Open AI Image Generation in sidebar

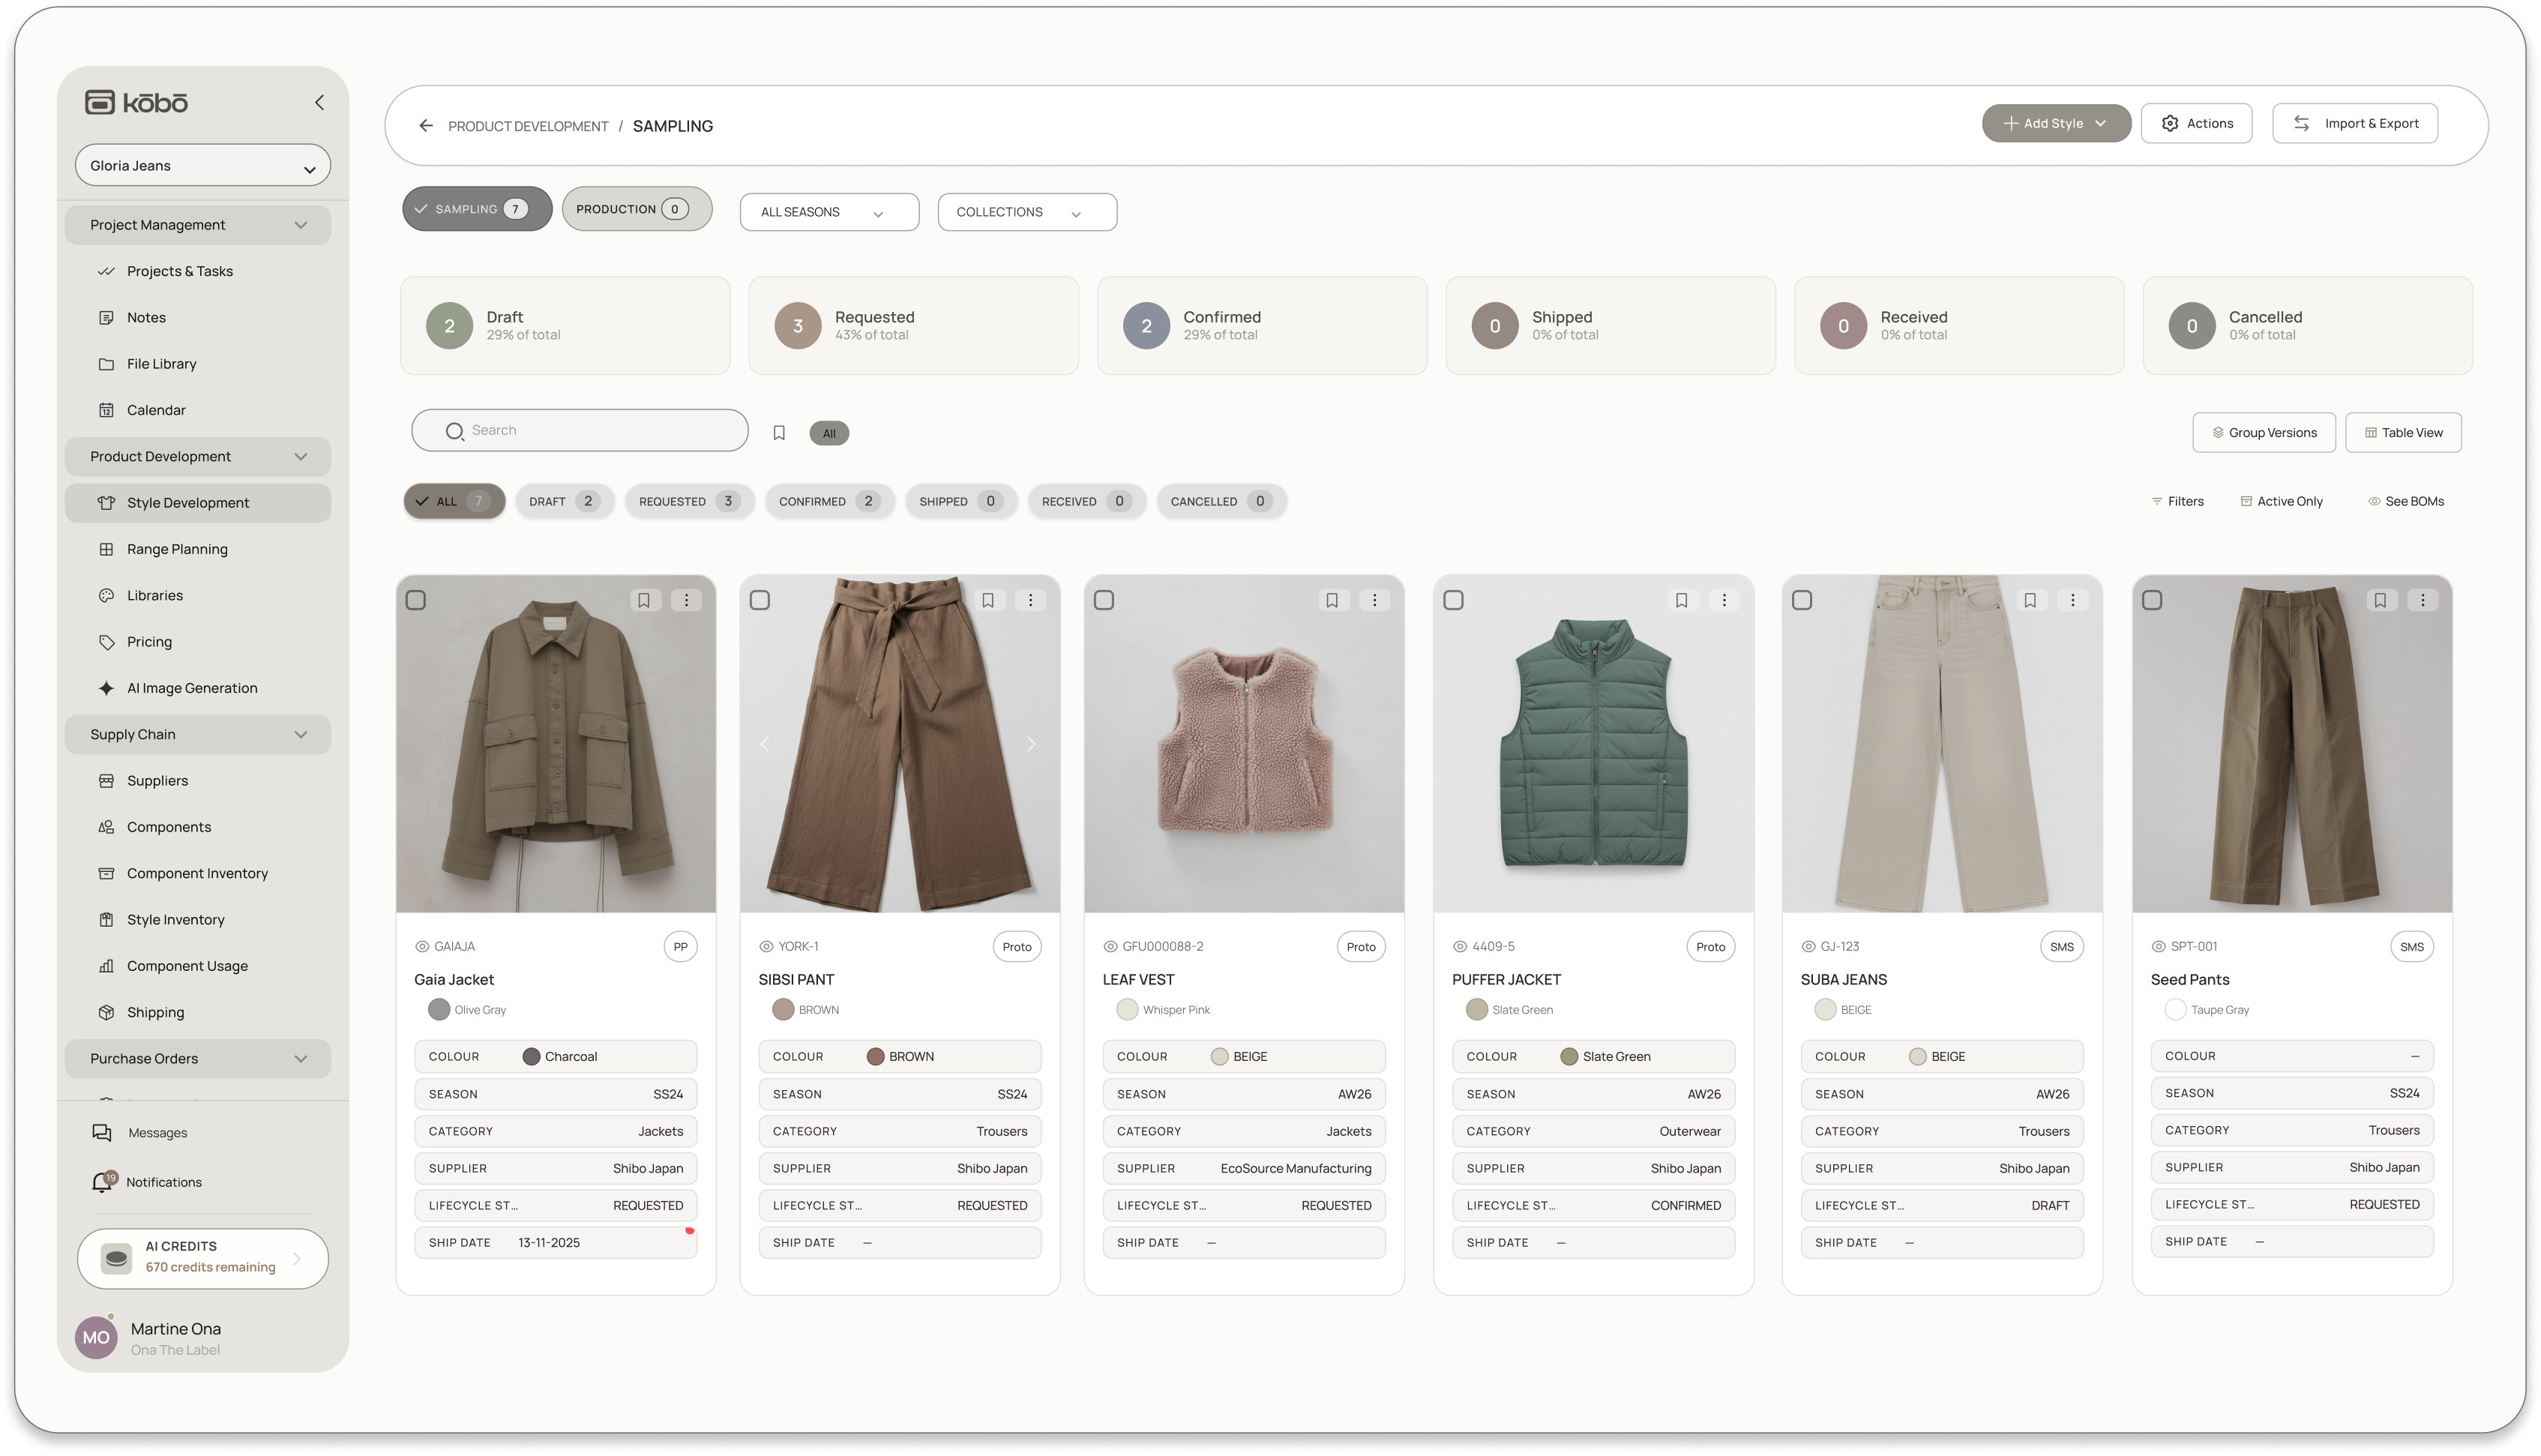pos(192,688)
